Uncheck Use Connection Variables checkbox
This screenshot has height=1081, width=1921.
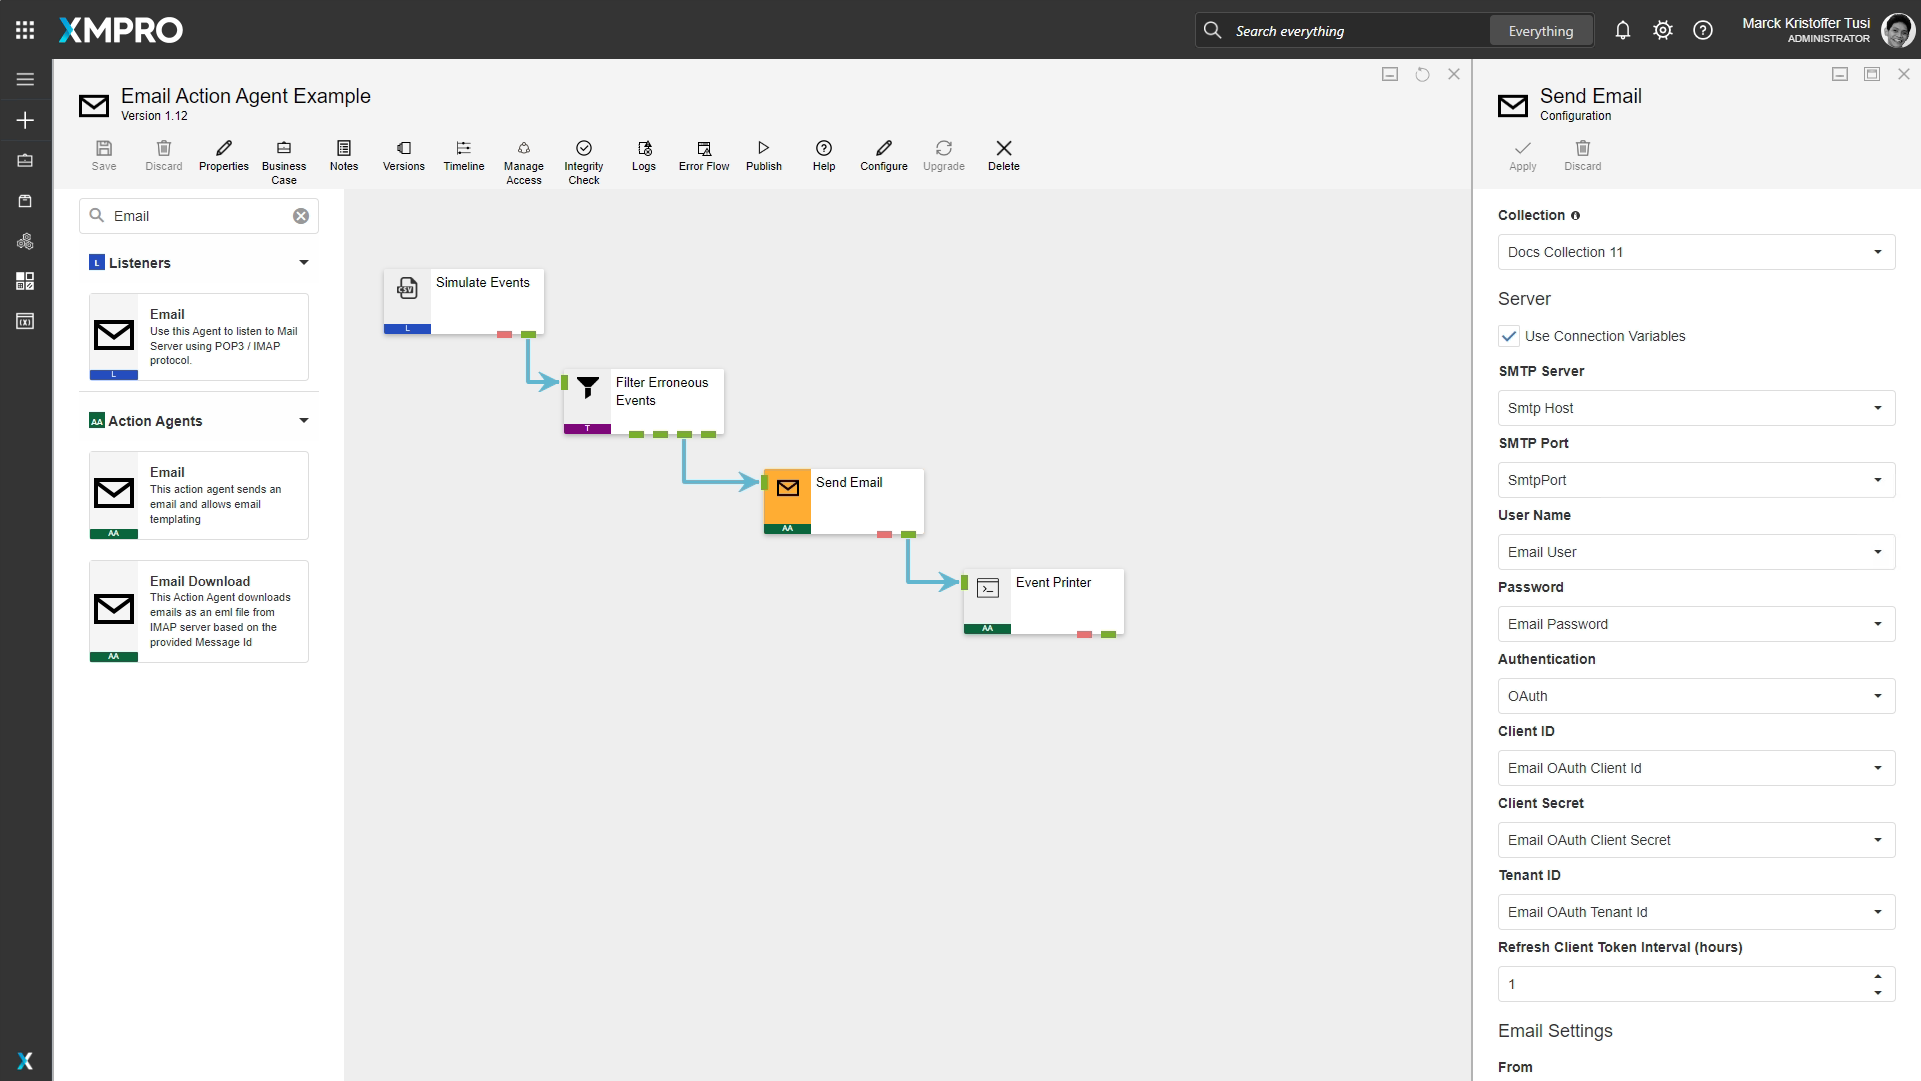click(x=1509, y=336)
